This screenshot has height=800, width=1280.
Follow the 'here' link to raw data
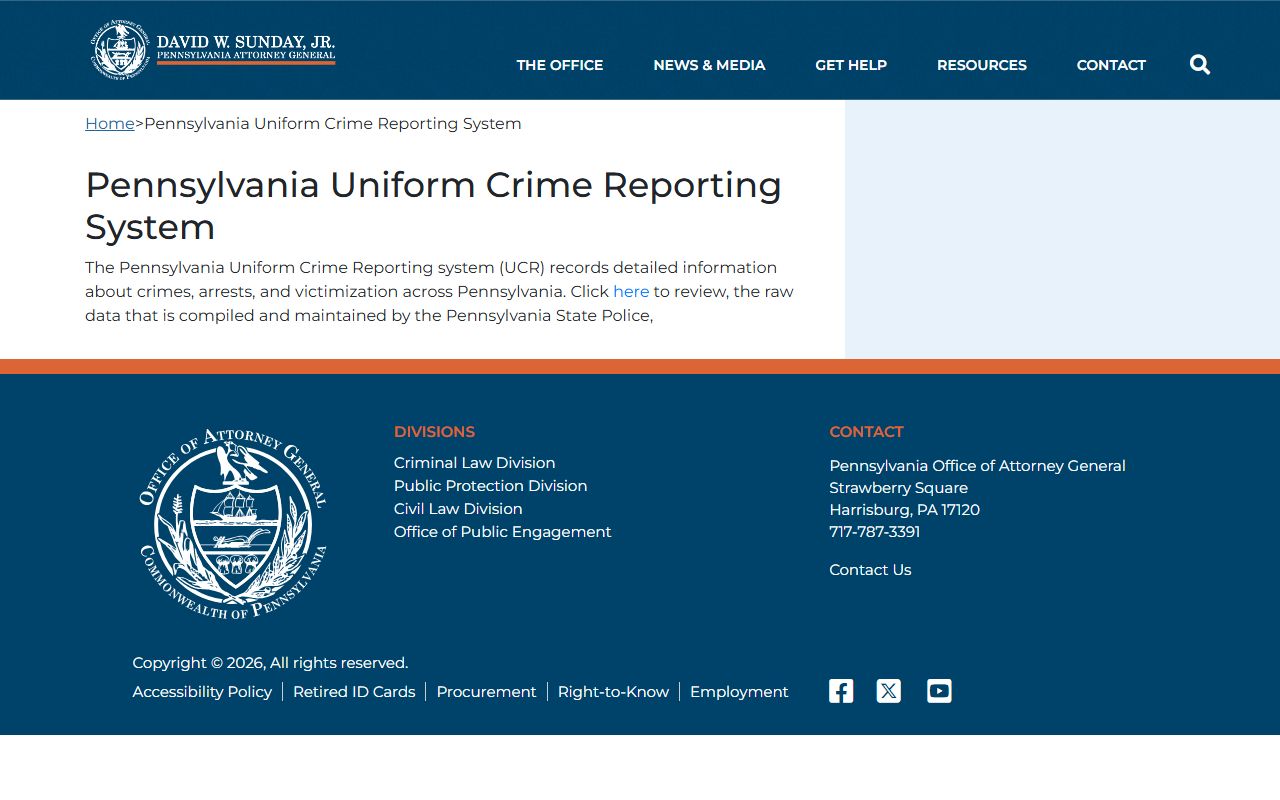tap(631, 292)
